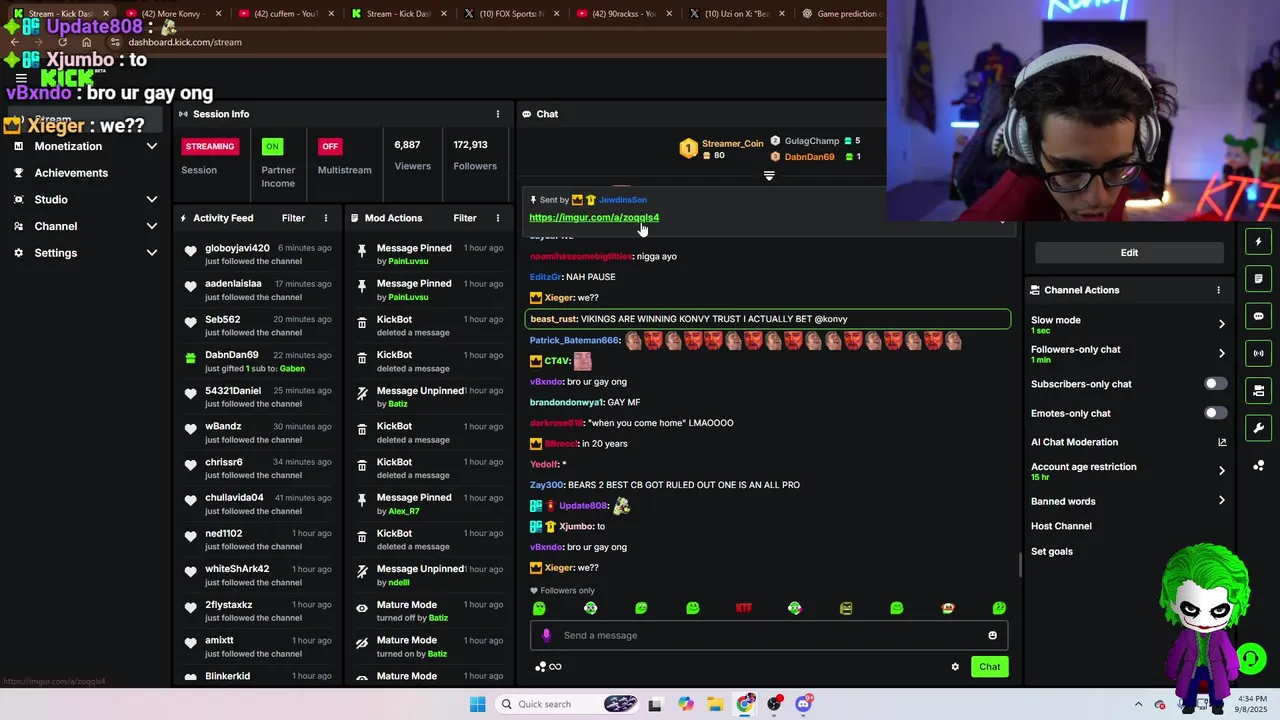Screen dimensions: 1280x720
Task: Click the three-dots cluster icon in the right rail
Action: tap(1258, 466)
